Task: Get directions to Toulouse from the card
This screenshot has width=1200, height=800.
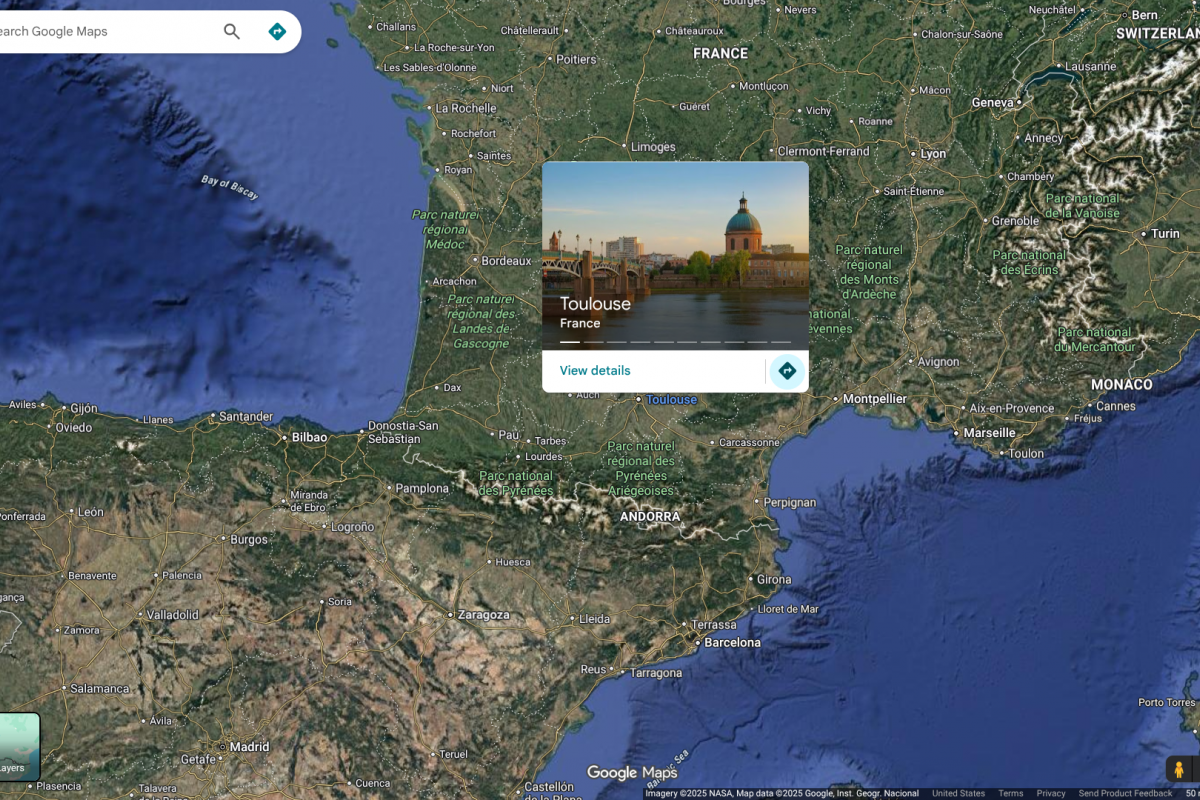Action: click(x=787, y=371)
